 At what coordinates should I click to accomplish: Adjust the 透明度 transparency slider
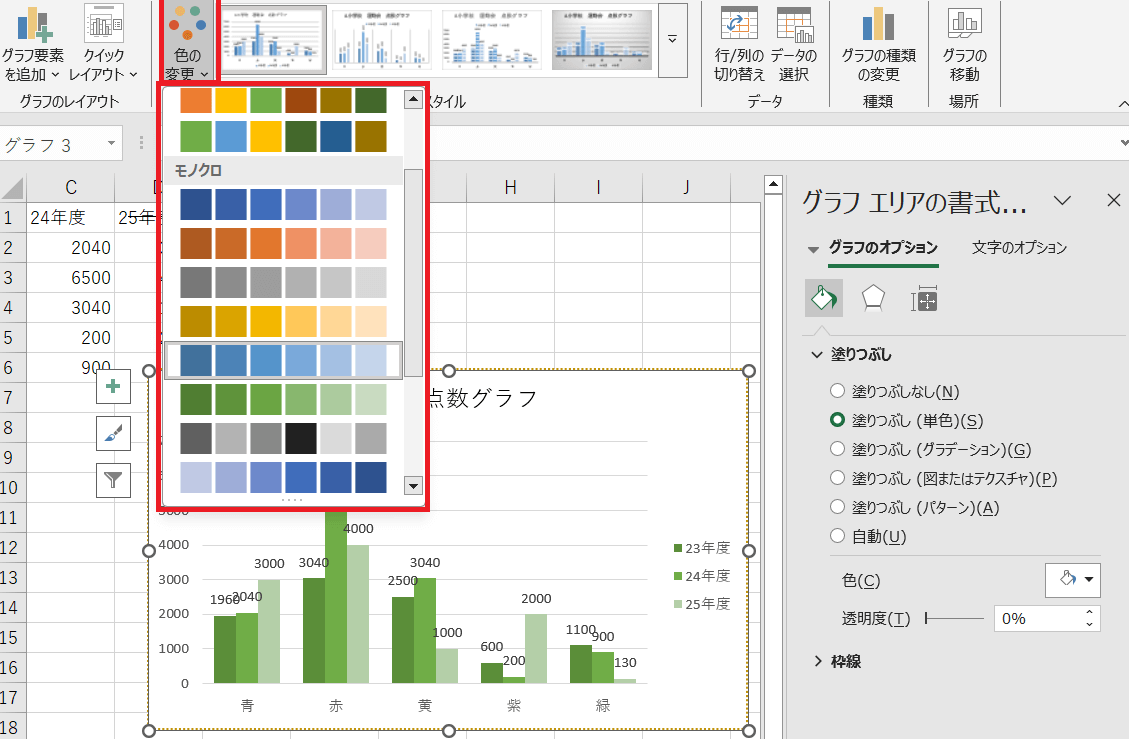954,618
